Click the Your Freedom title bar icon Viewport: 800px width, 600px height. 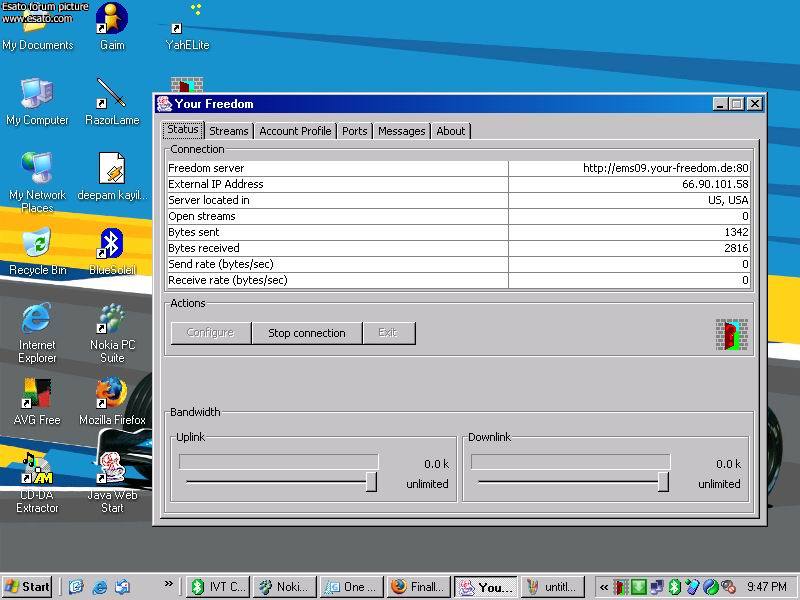(164, 104)
